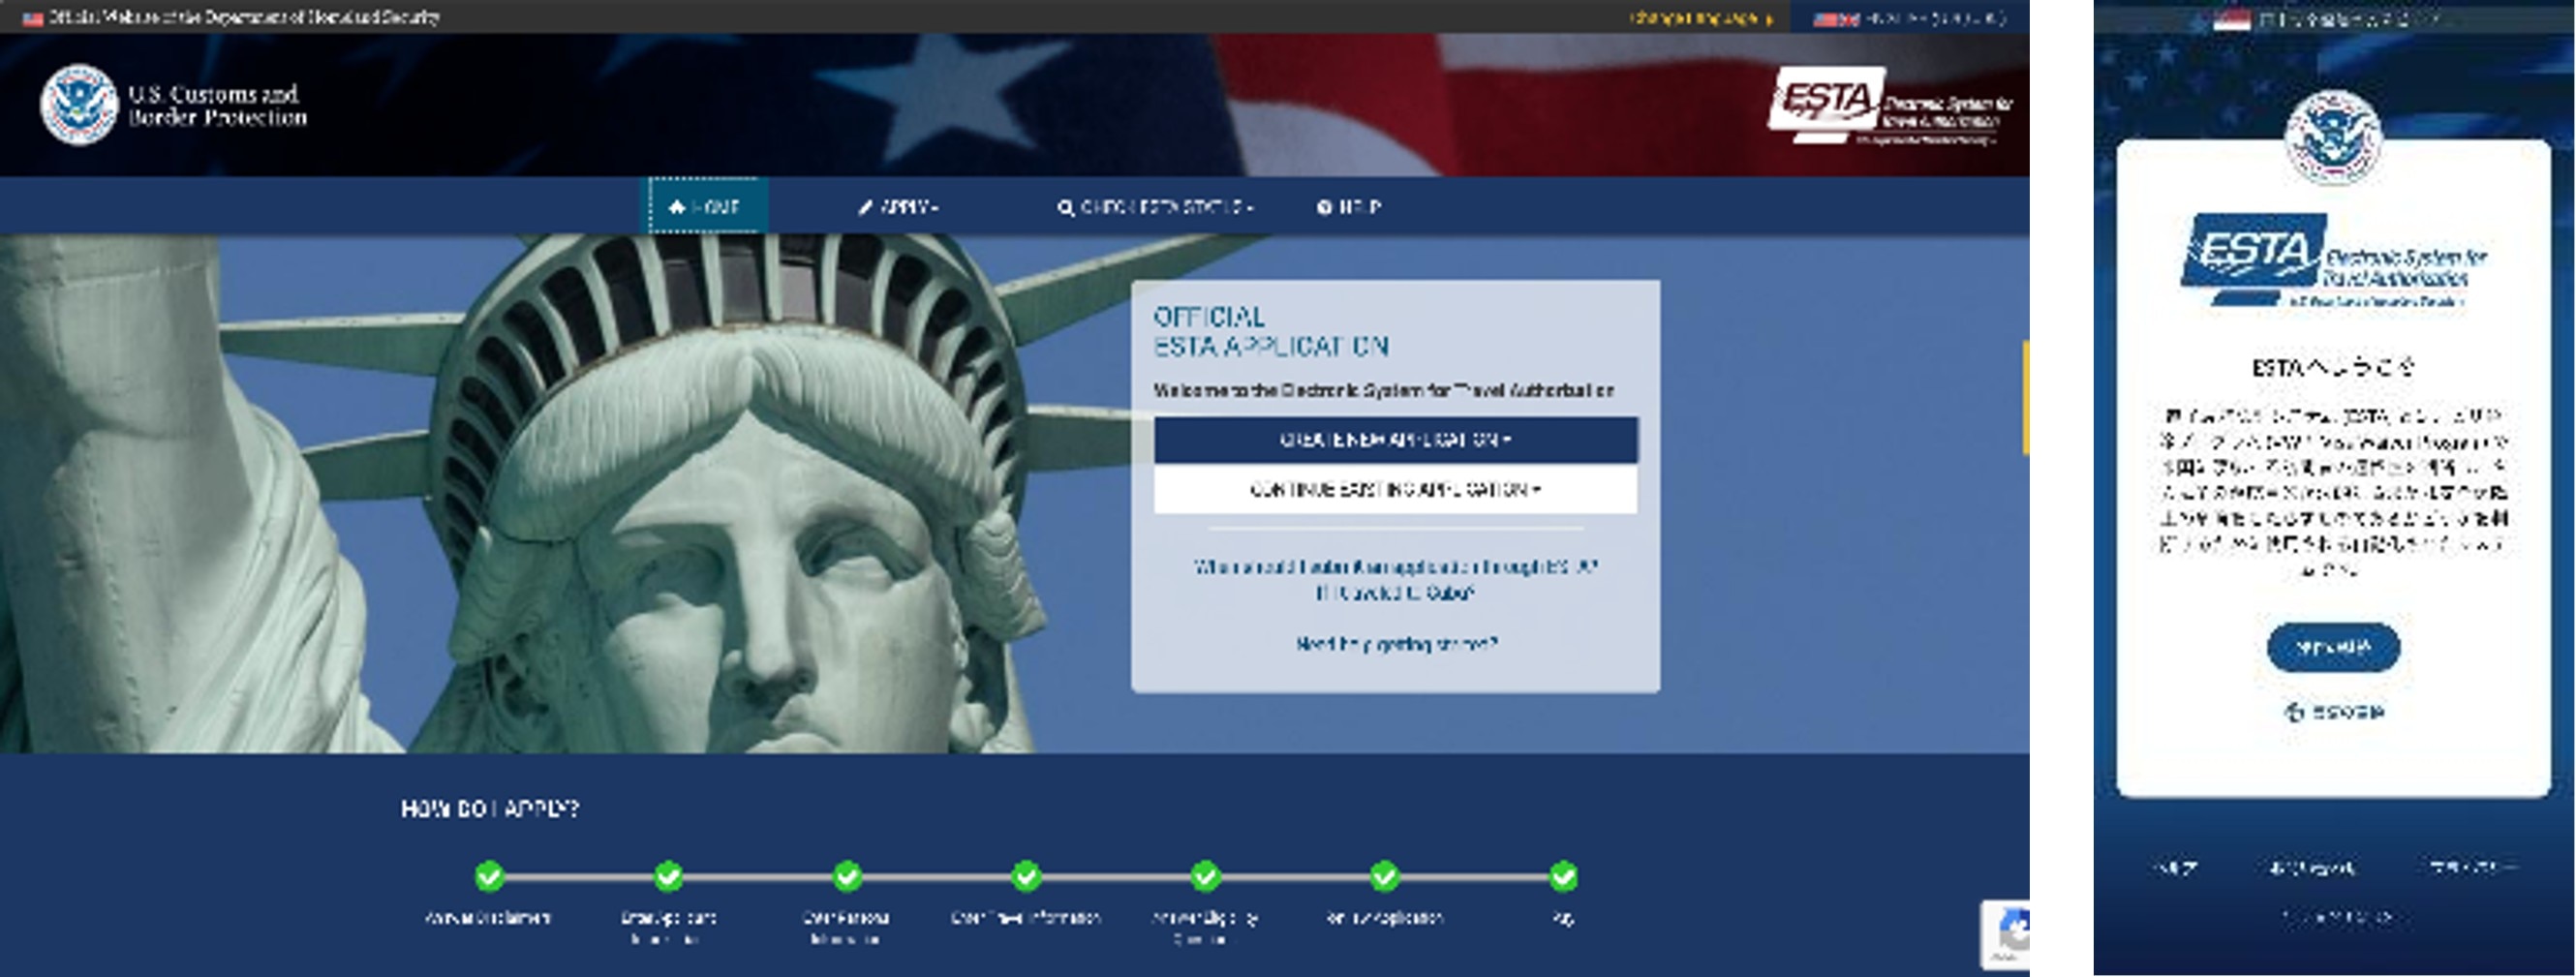Viewport: 2576px width, 977px height.
Task: Click the first green checkmark step icon
Action: coord(489,876)
